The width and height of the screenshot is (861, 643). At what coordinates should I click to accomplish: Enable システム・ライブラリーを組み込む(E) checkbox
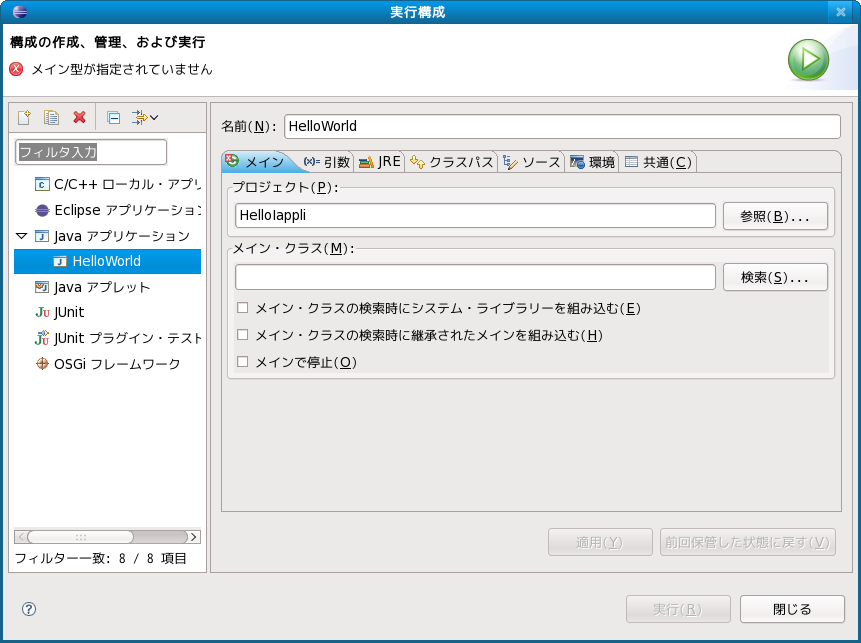243,308
